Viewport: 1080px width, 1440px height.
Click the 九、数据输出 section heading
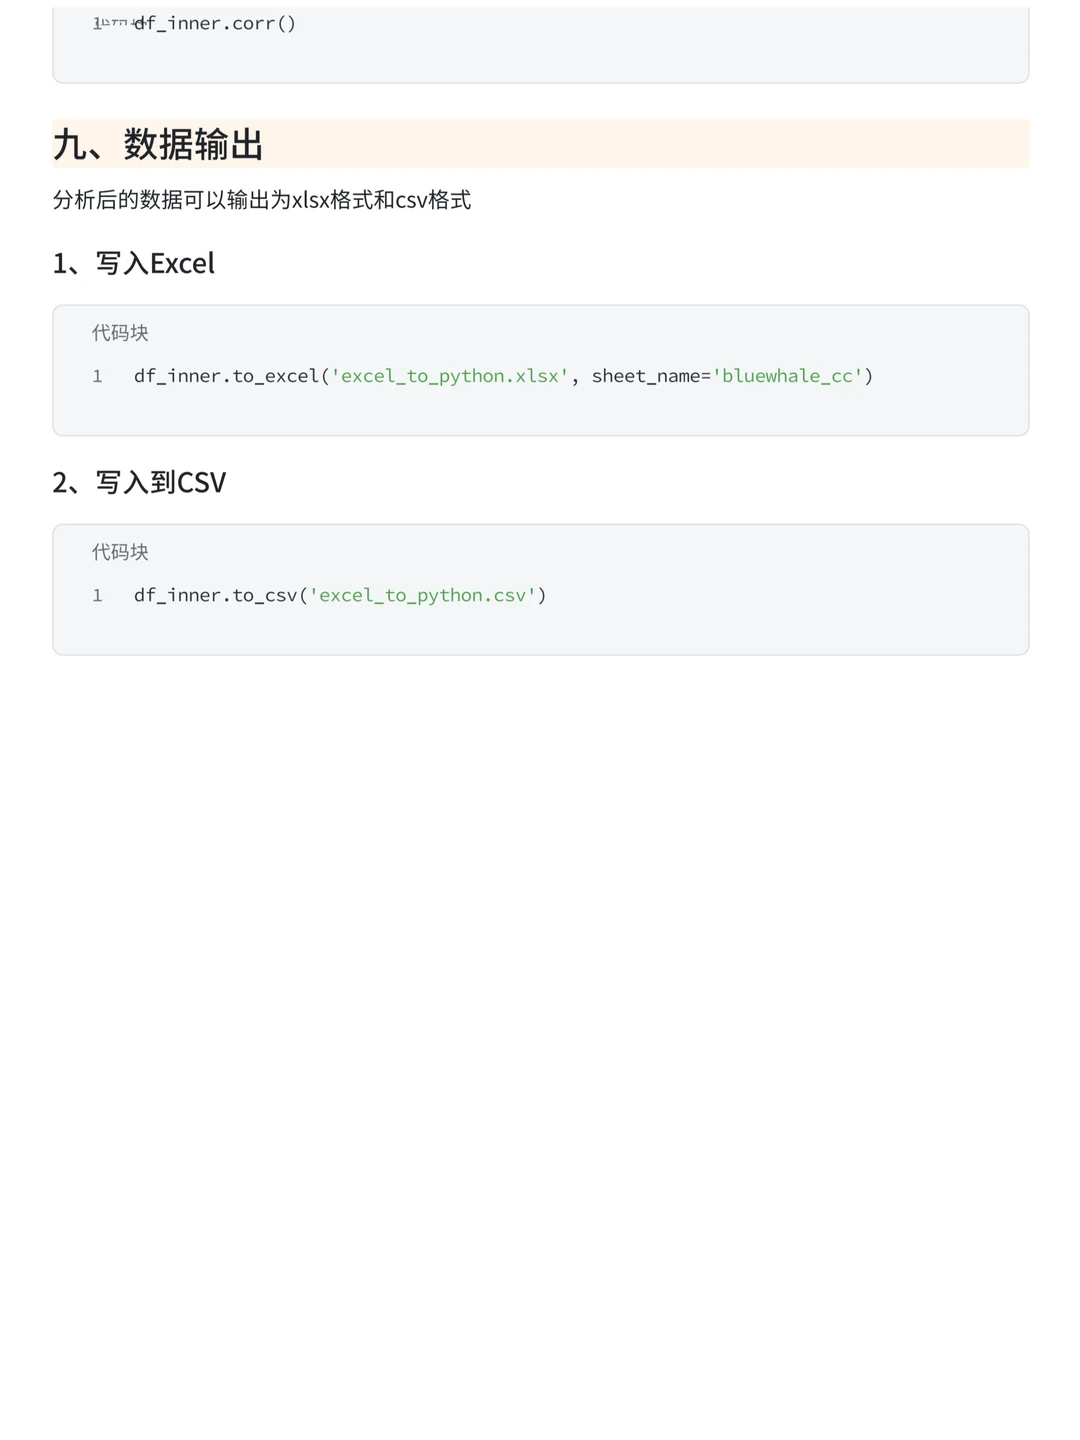point(158,145)
